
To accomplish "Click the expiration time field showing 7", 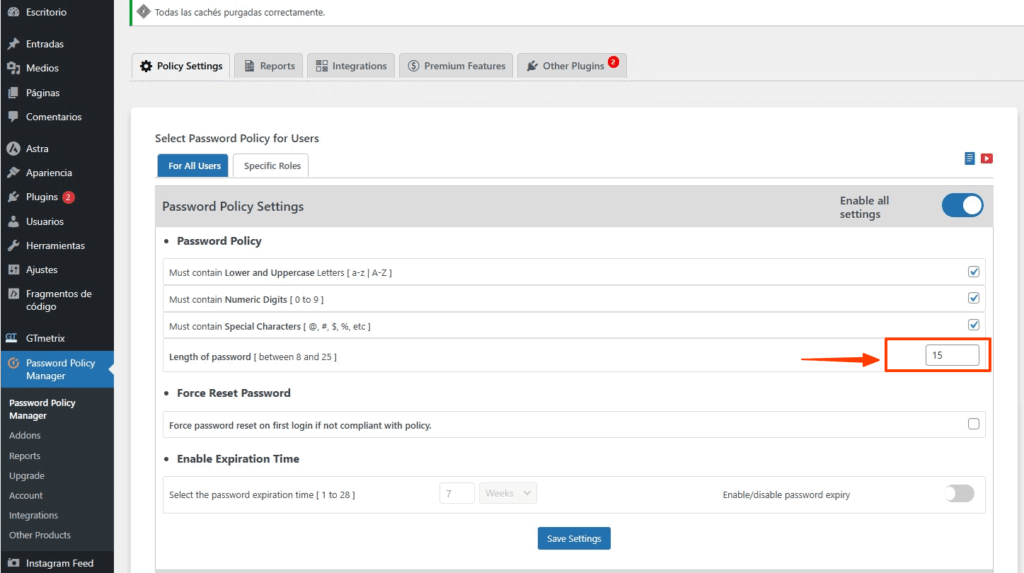I will pos(456,493).
